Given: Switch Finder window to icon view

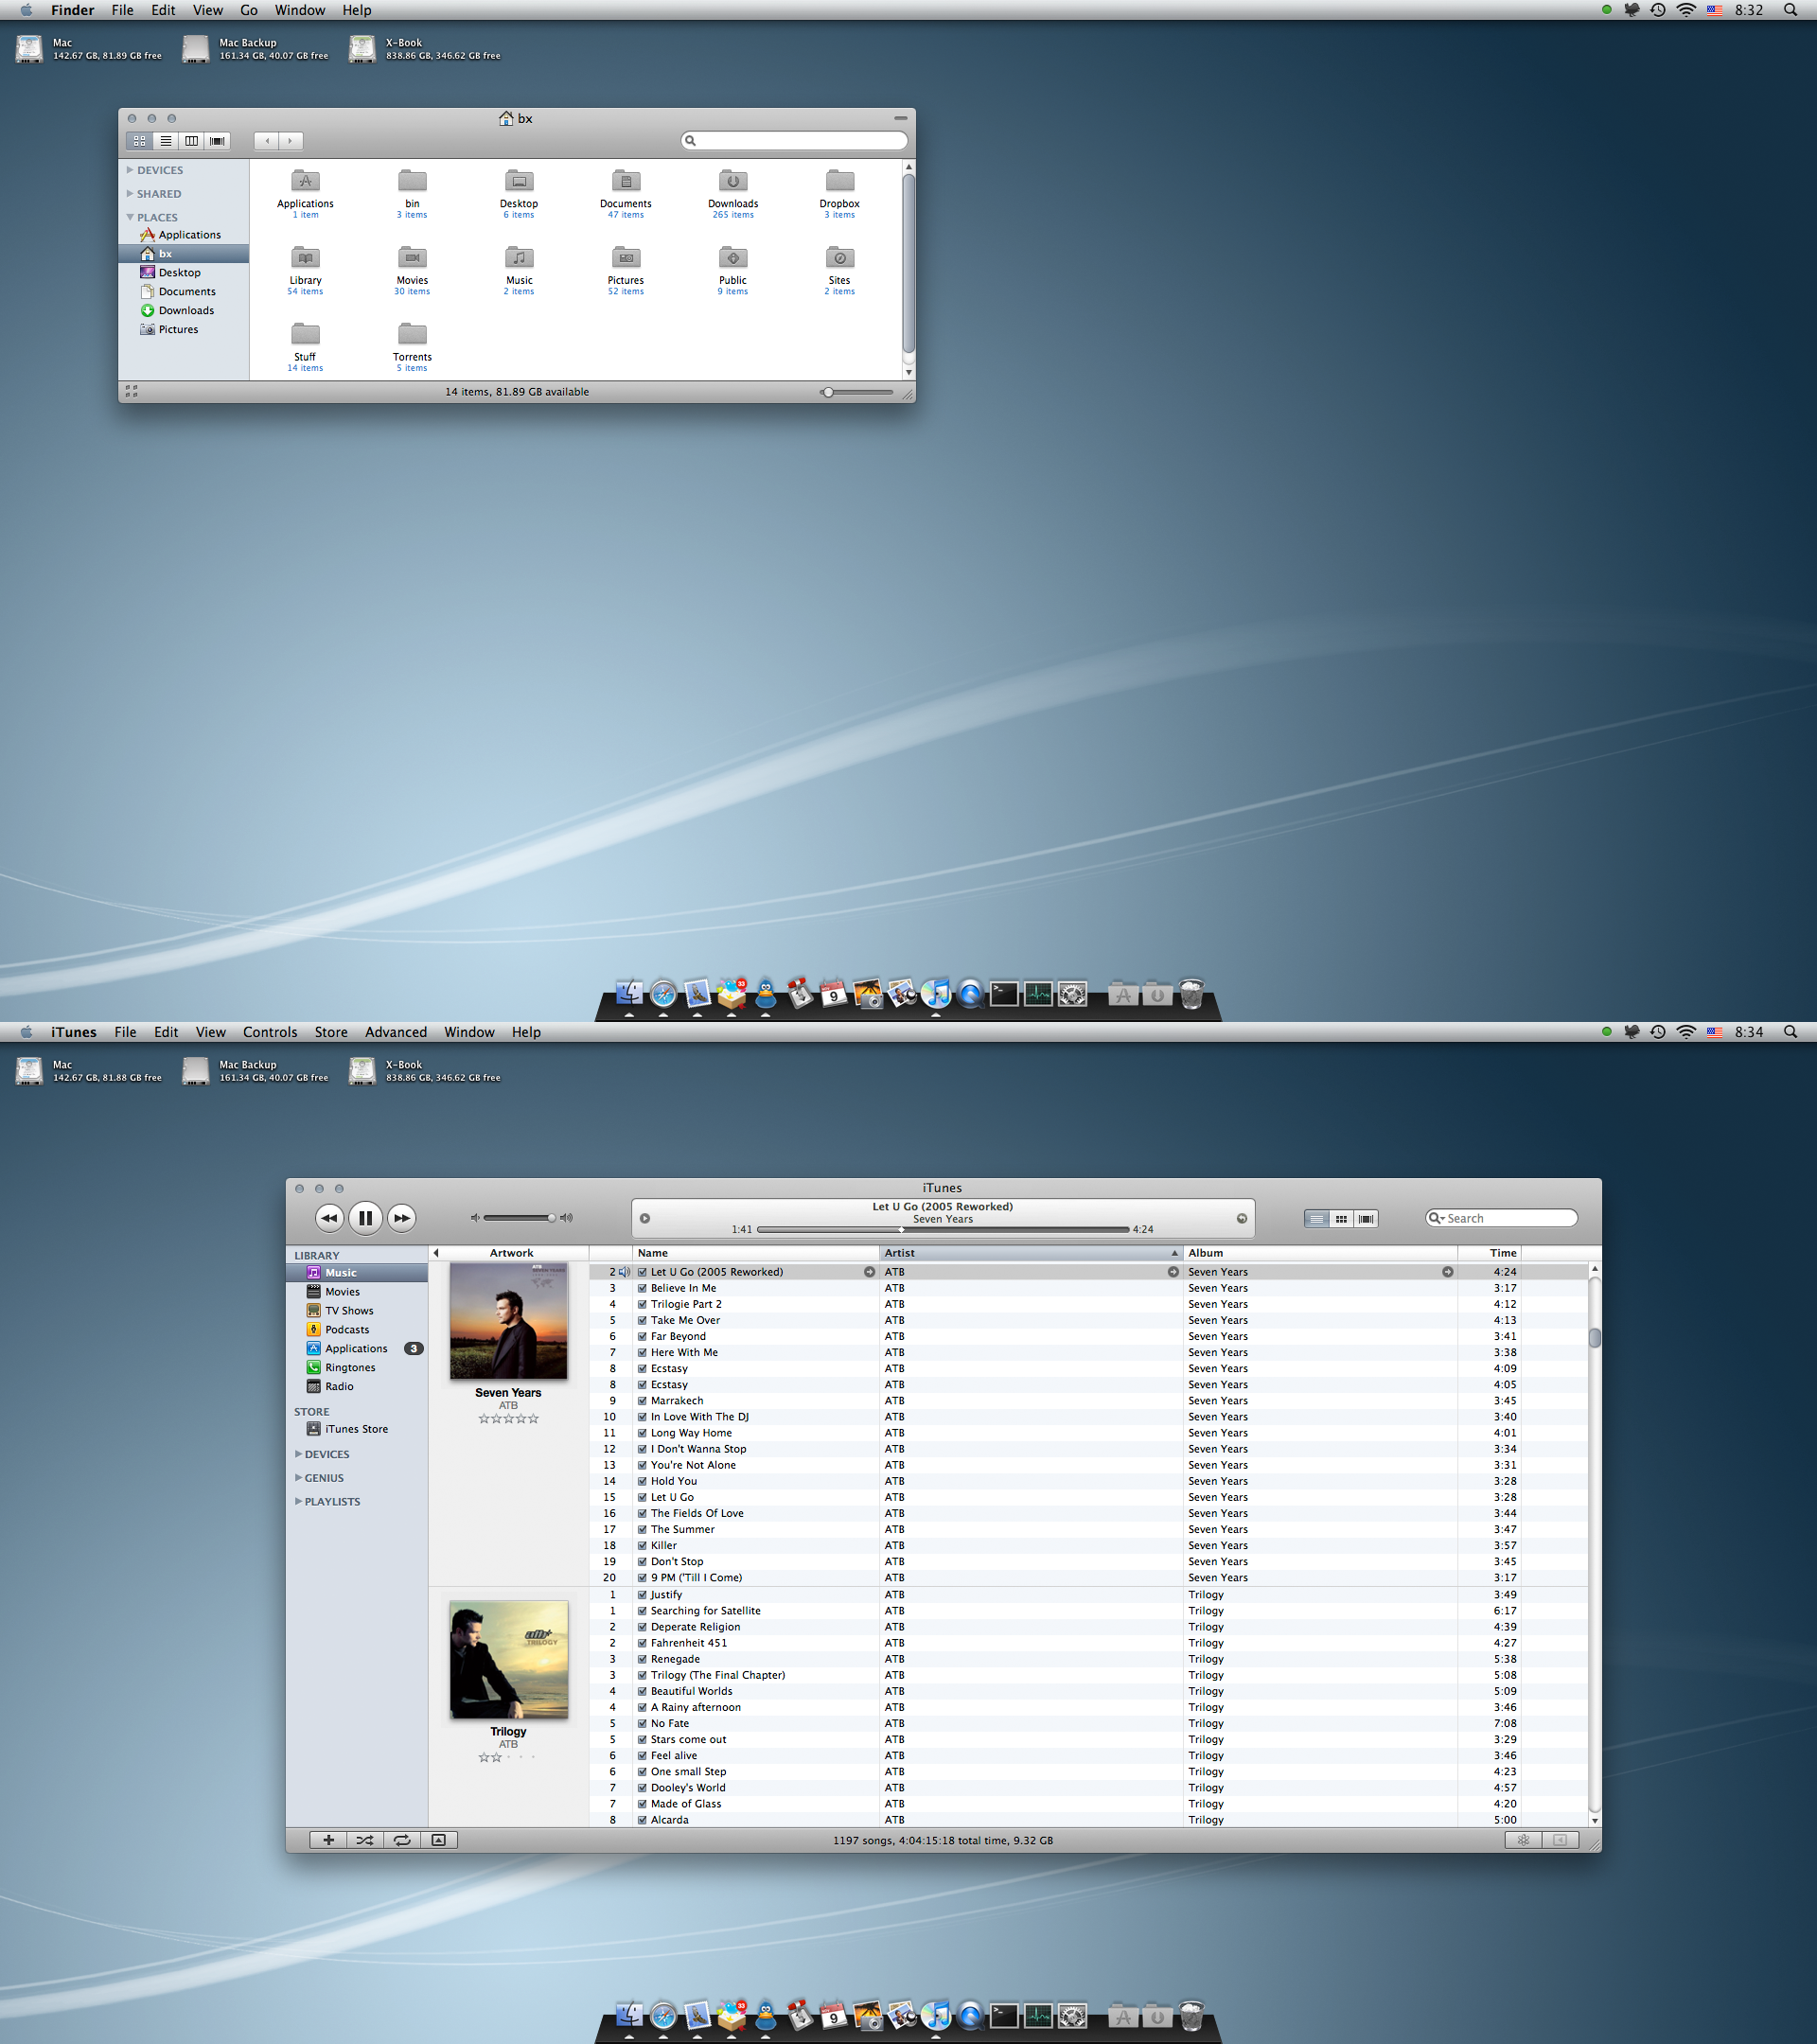Looking at the screenshot, I should tap(139, 141).
